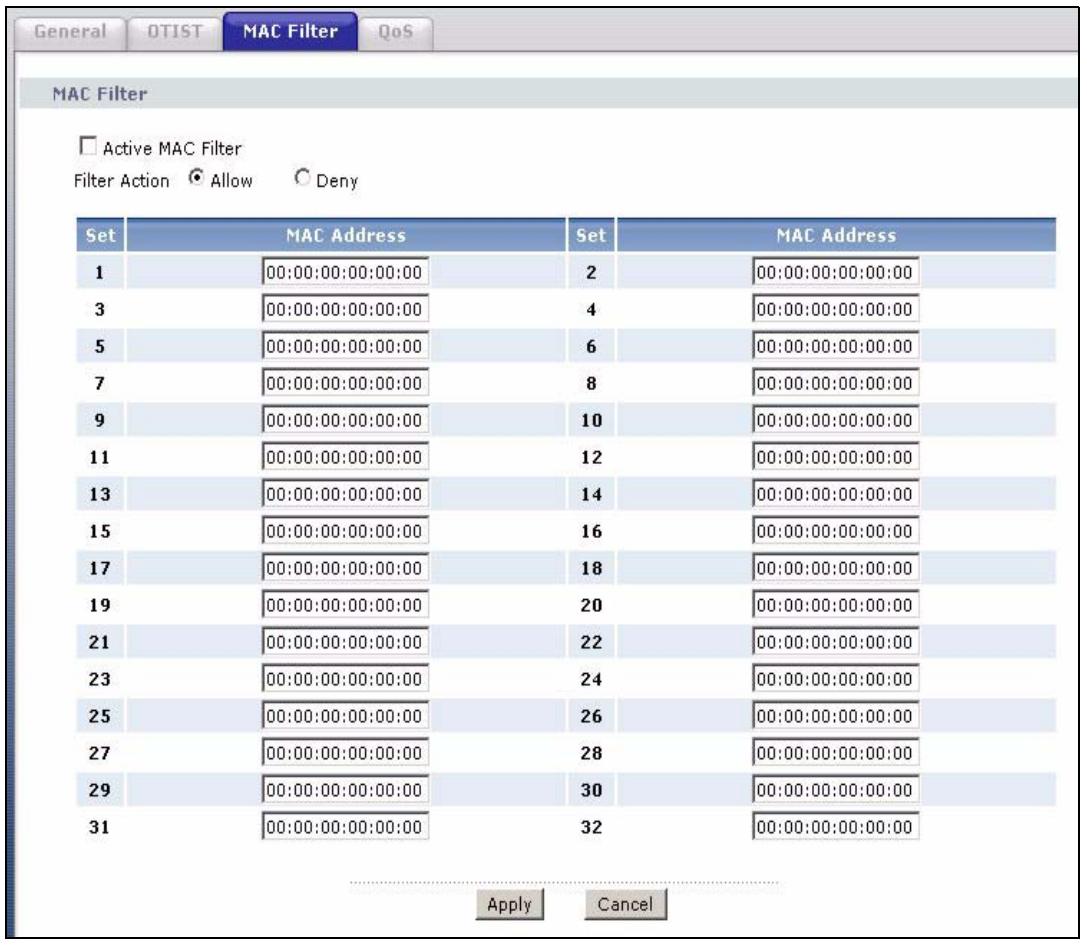1087x946 pixels.
Task: Click MAC address field for set 19
Action: [x=345, y=604]
